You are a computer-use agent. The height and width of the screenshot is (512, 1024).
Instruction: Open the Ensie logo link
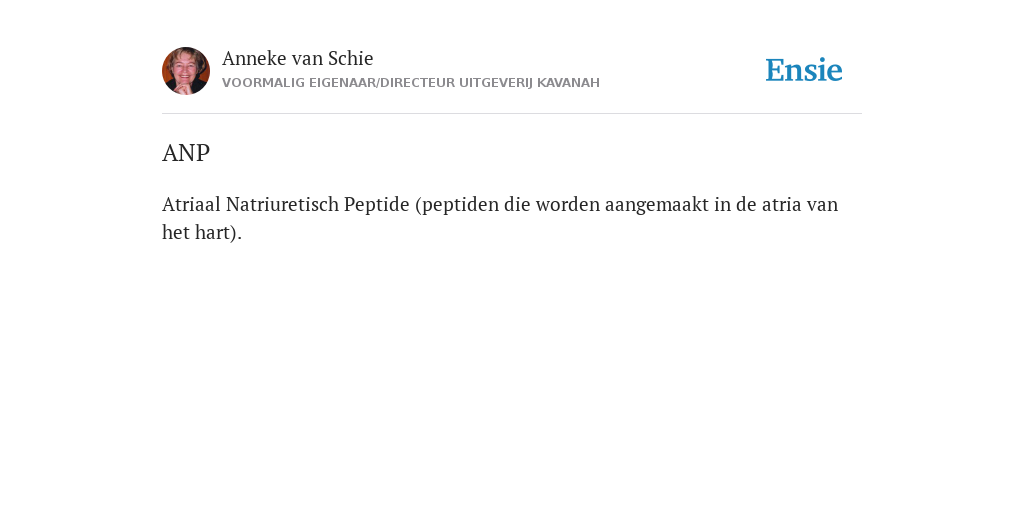[x=804, y=70]
